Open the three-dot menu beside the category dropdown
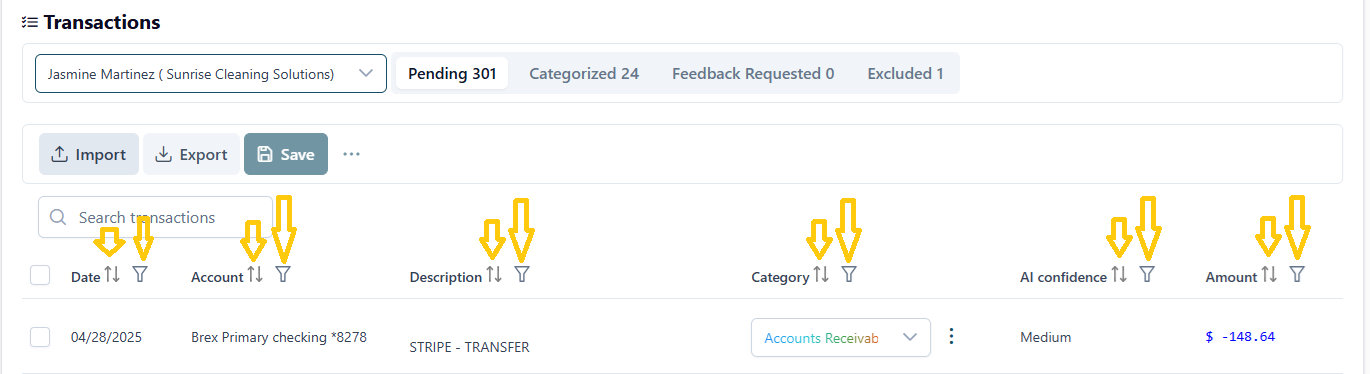The width and height of the screenshot is (1370, 374). coord(951,337)
